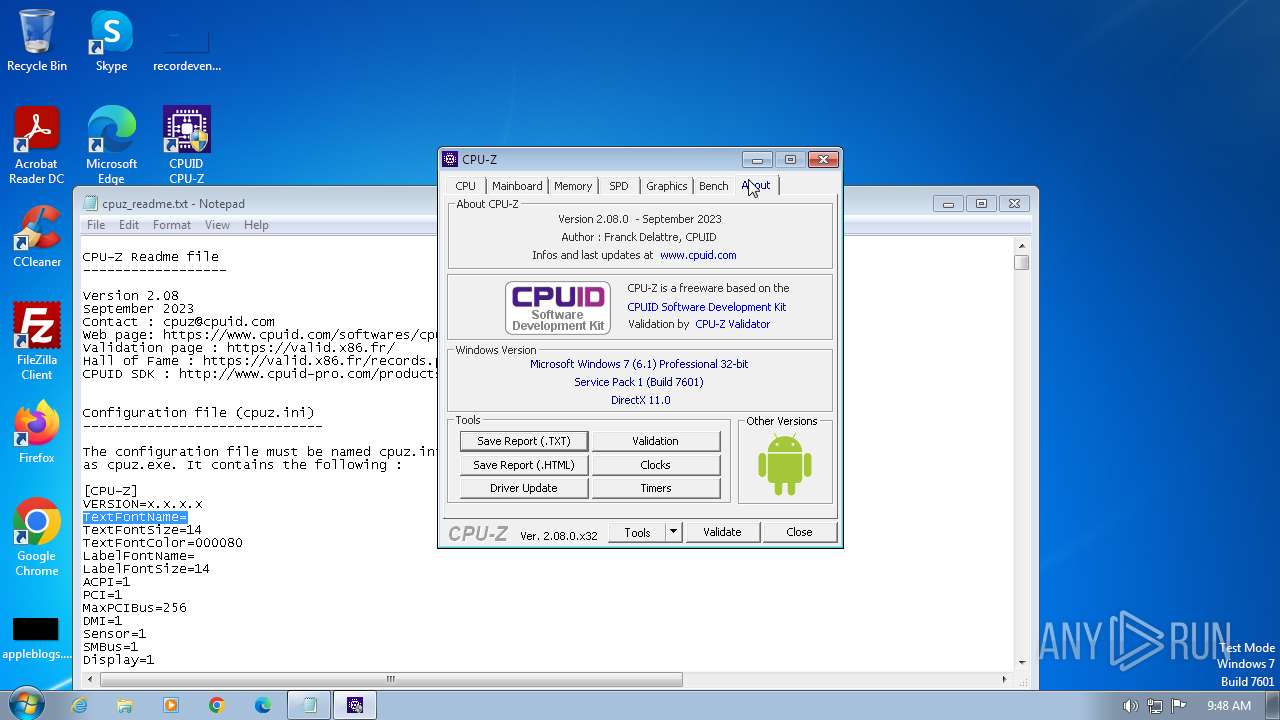
Task: Click the Save Report (.TXT) button
Action: coord(524,441)
